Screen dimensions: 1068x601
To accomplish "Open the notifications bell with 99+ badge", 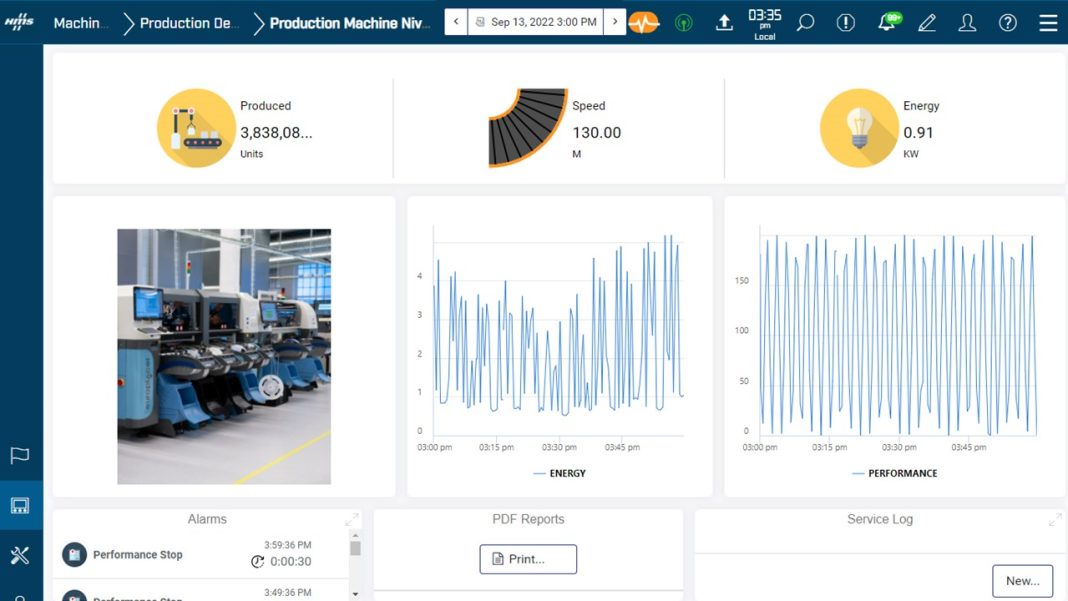I will coord(886,22).
